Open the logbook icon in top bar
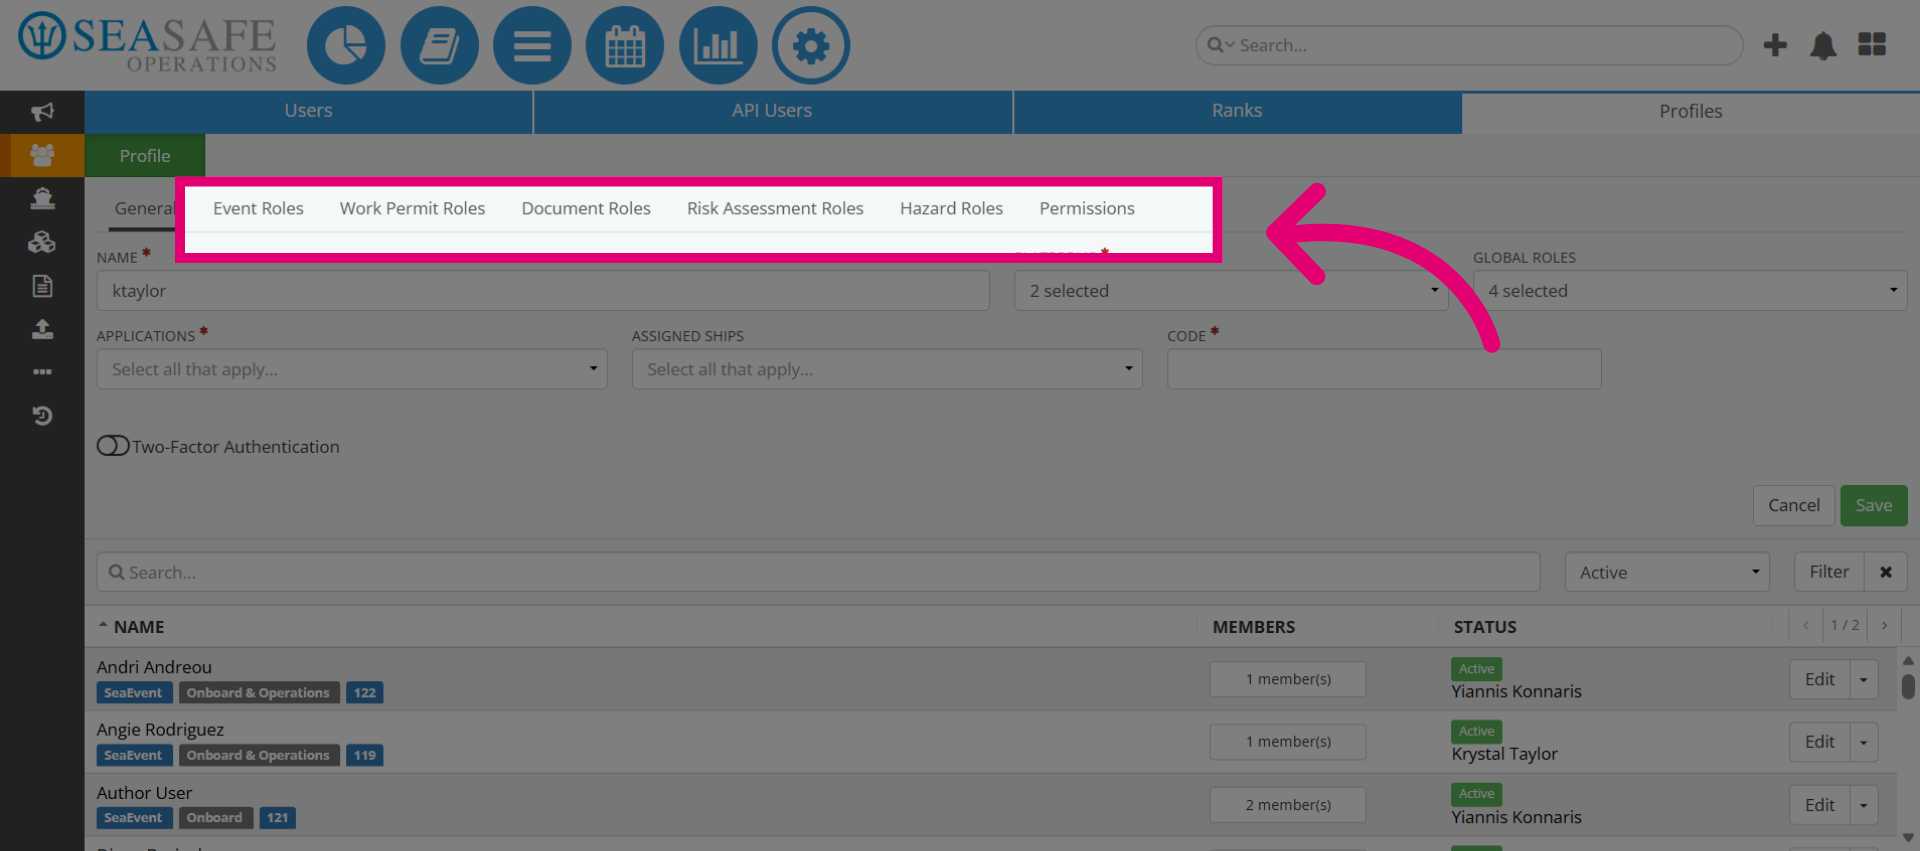The width and height of the screenshot is (1920, 851). pyautogui.click(x=439, y=46)
